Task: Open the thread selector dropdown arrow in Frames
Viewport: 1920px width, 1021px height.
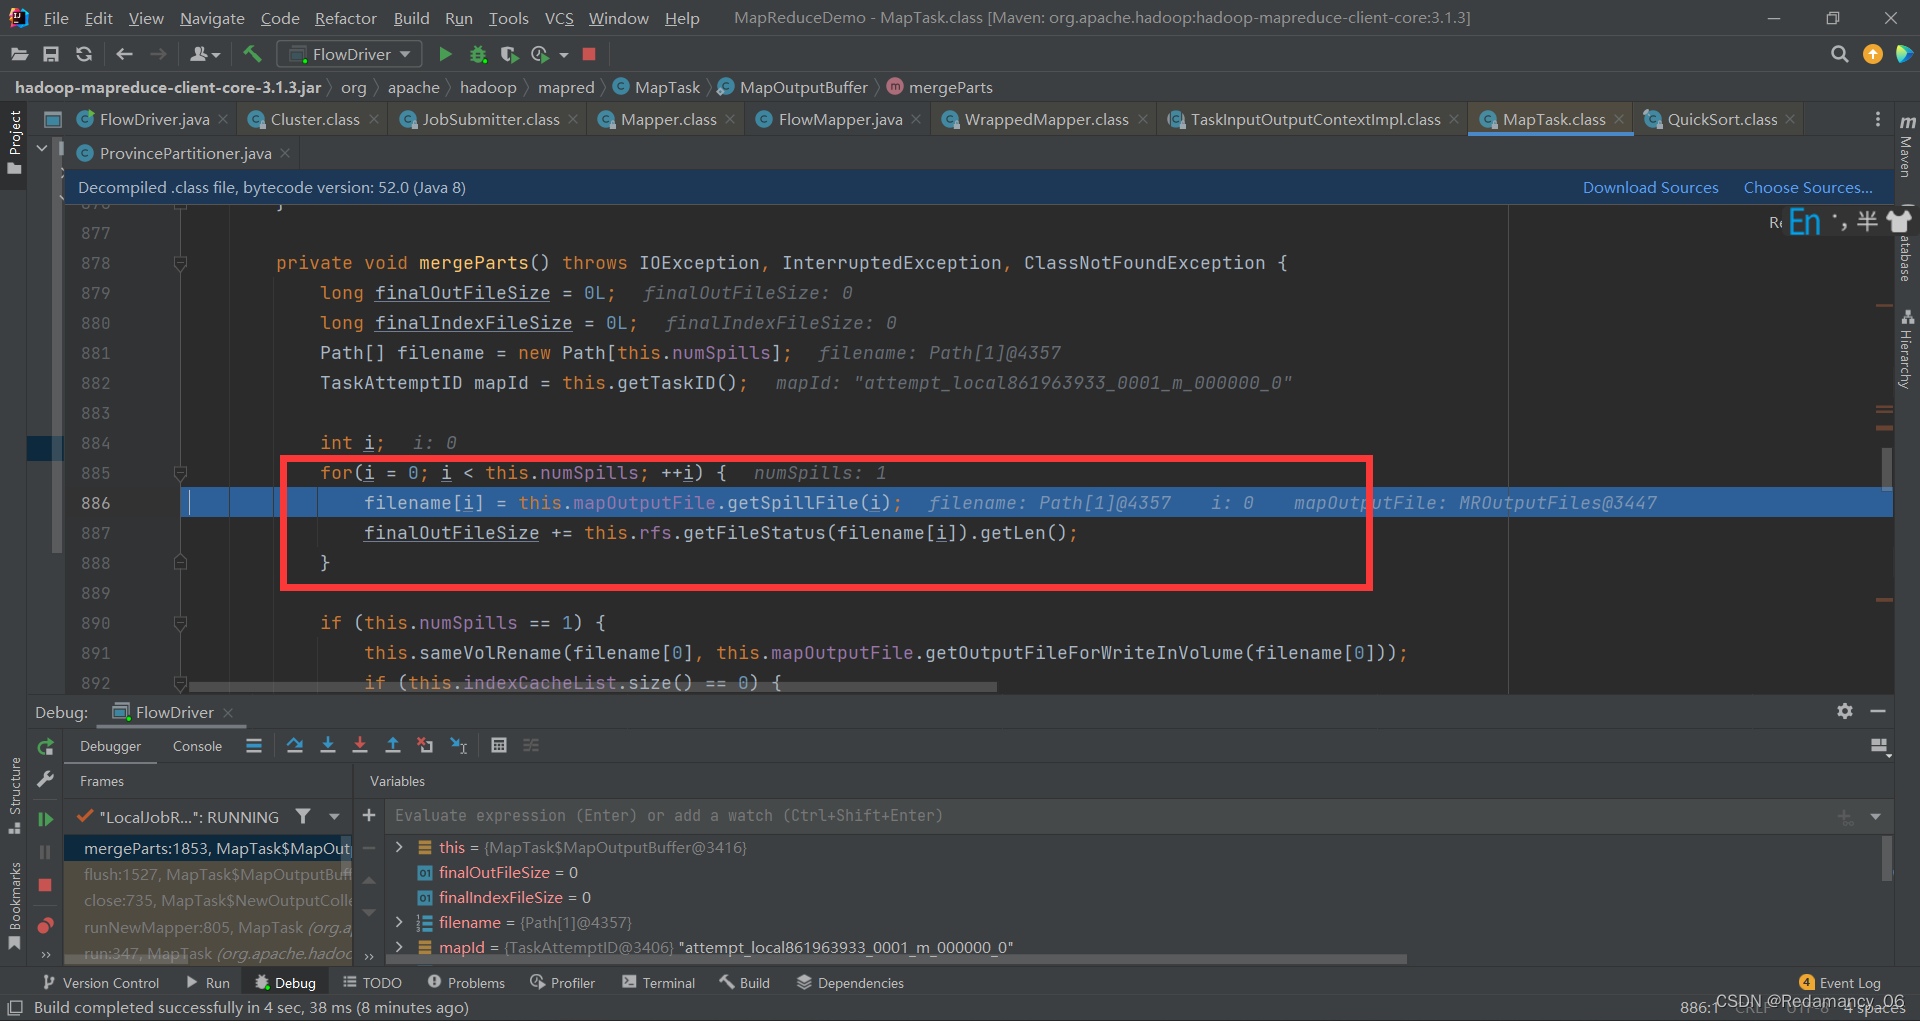Action: [334, 816]
